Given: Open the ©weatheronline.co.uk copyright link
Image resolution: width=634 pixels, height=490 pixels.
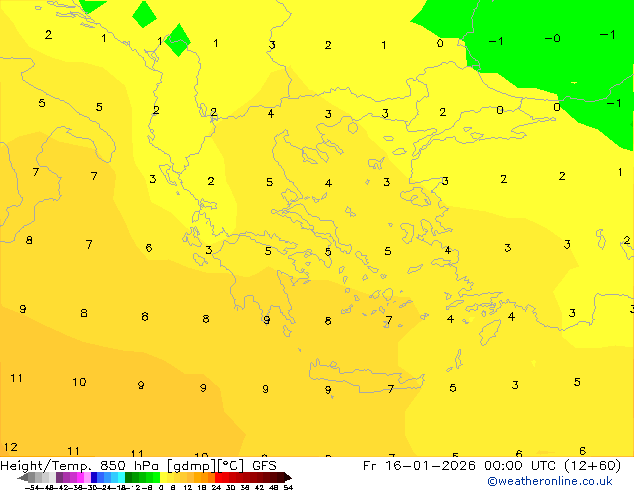Looking at the screenshot, I should [x=550, y=481].
